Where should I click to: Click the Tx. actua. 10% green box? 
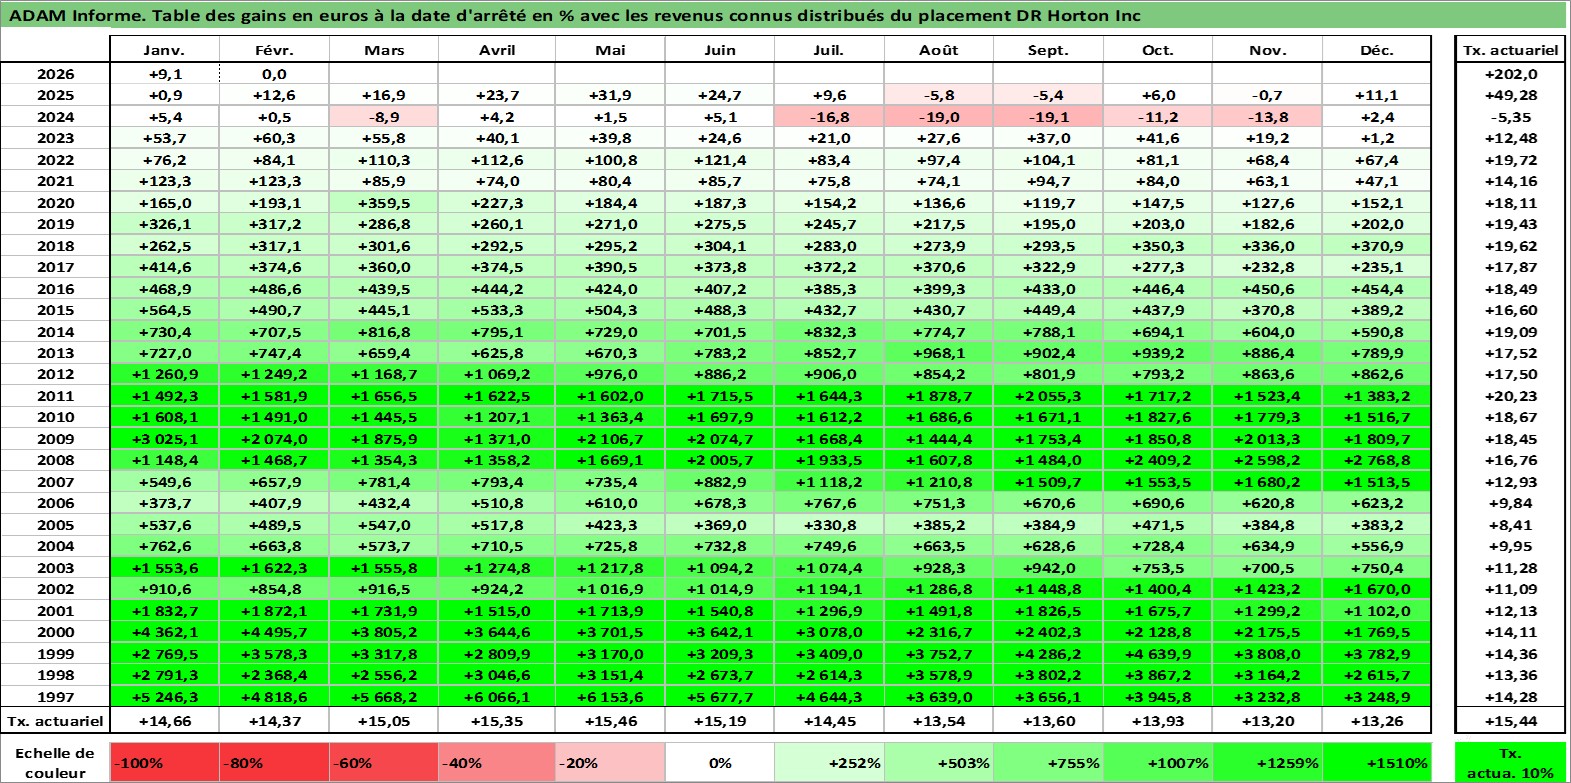[1510, 762]
